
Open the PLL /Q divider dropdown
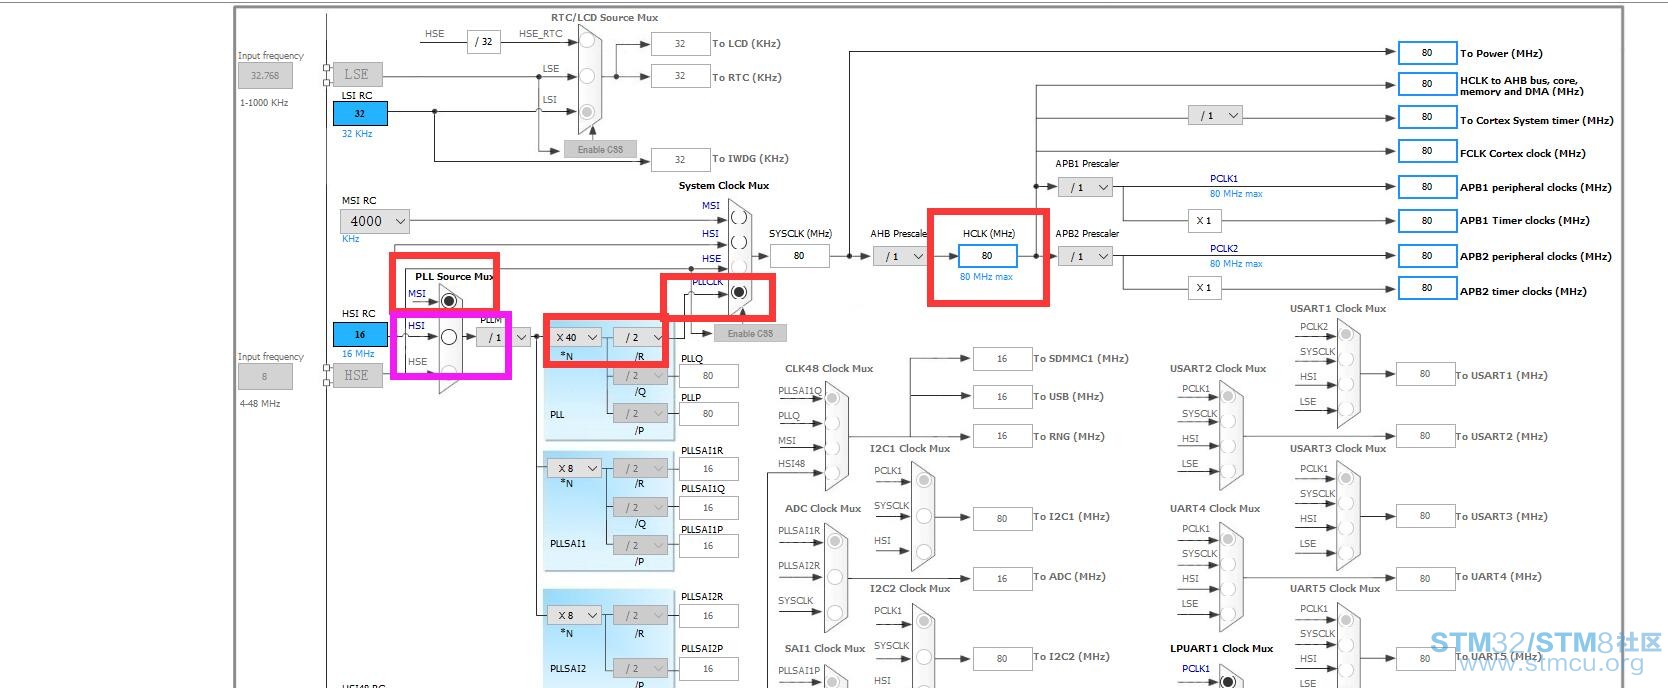640,376
